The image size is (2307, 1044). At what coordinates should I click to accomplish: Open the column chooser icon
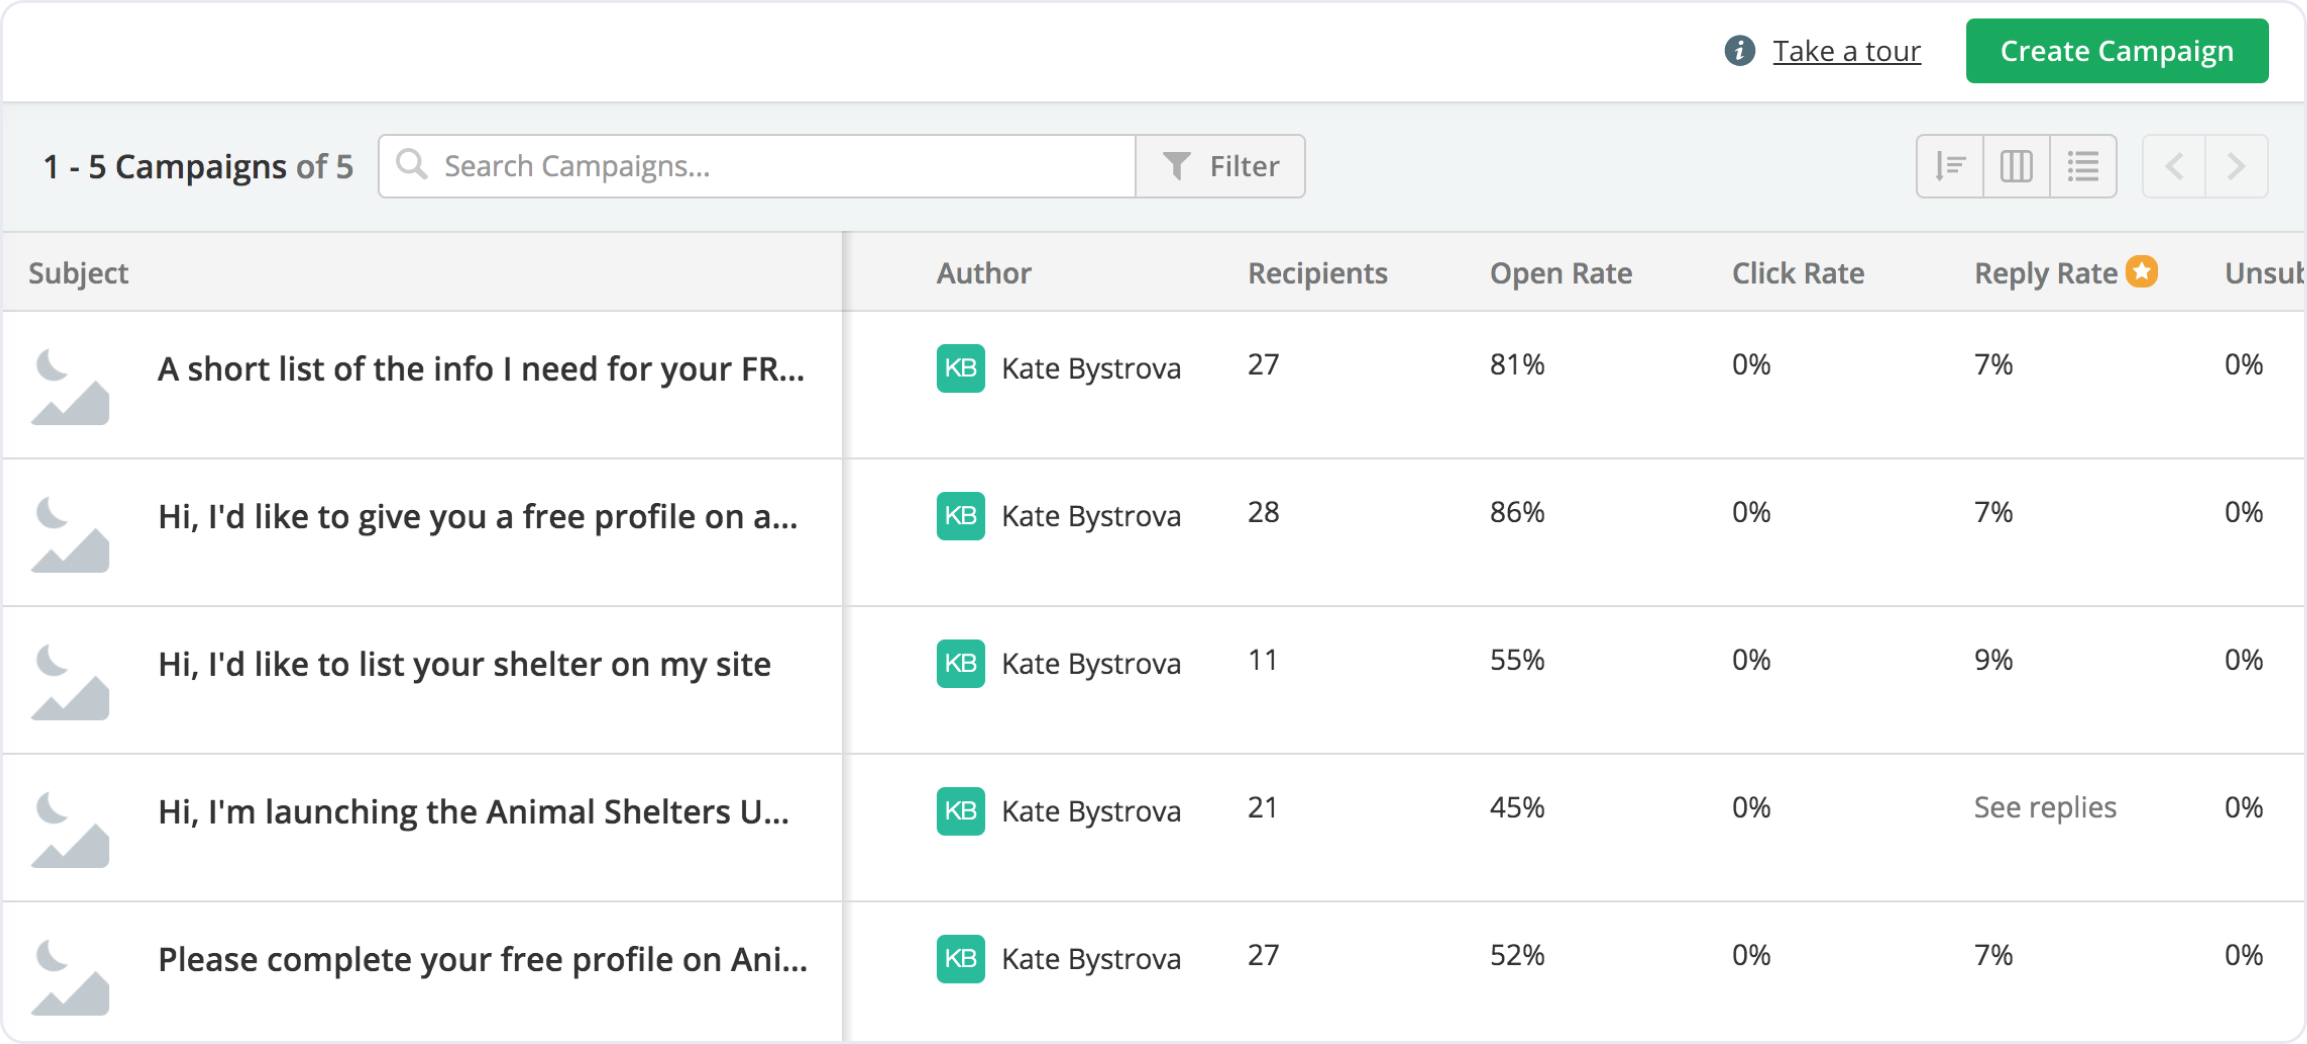pos(2016,166)
